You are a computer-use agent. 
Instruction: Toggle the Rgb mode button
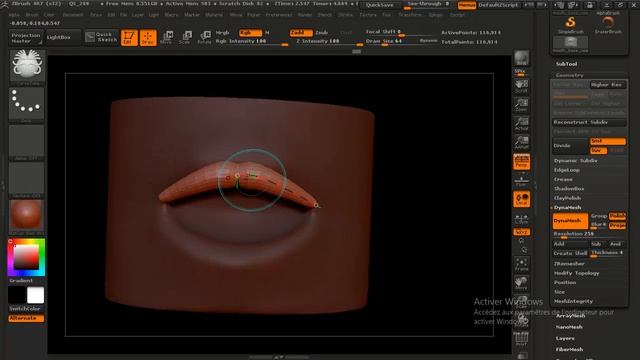pyautogui.click(x=250, y=33)
